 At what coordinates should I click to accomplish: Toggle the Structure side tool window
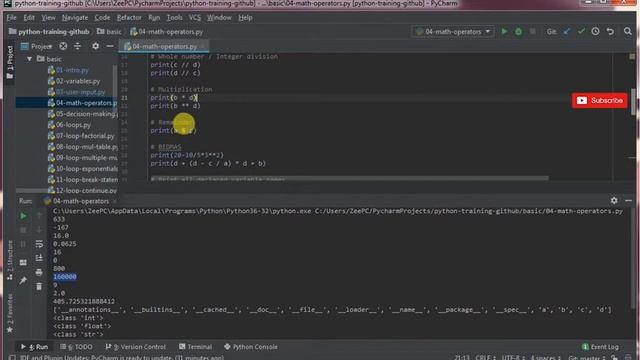(x=9, y=260)
